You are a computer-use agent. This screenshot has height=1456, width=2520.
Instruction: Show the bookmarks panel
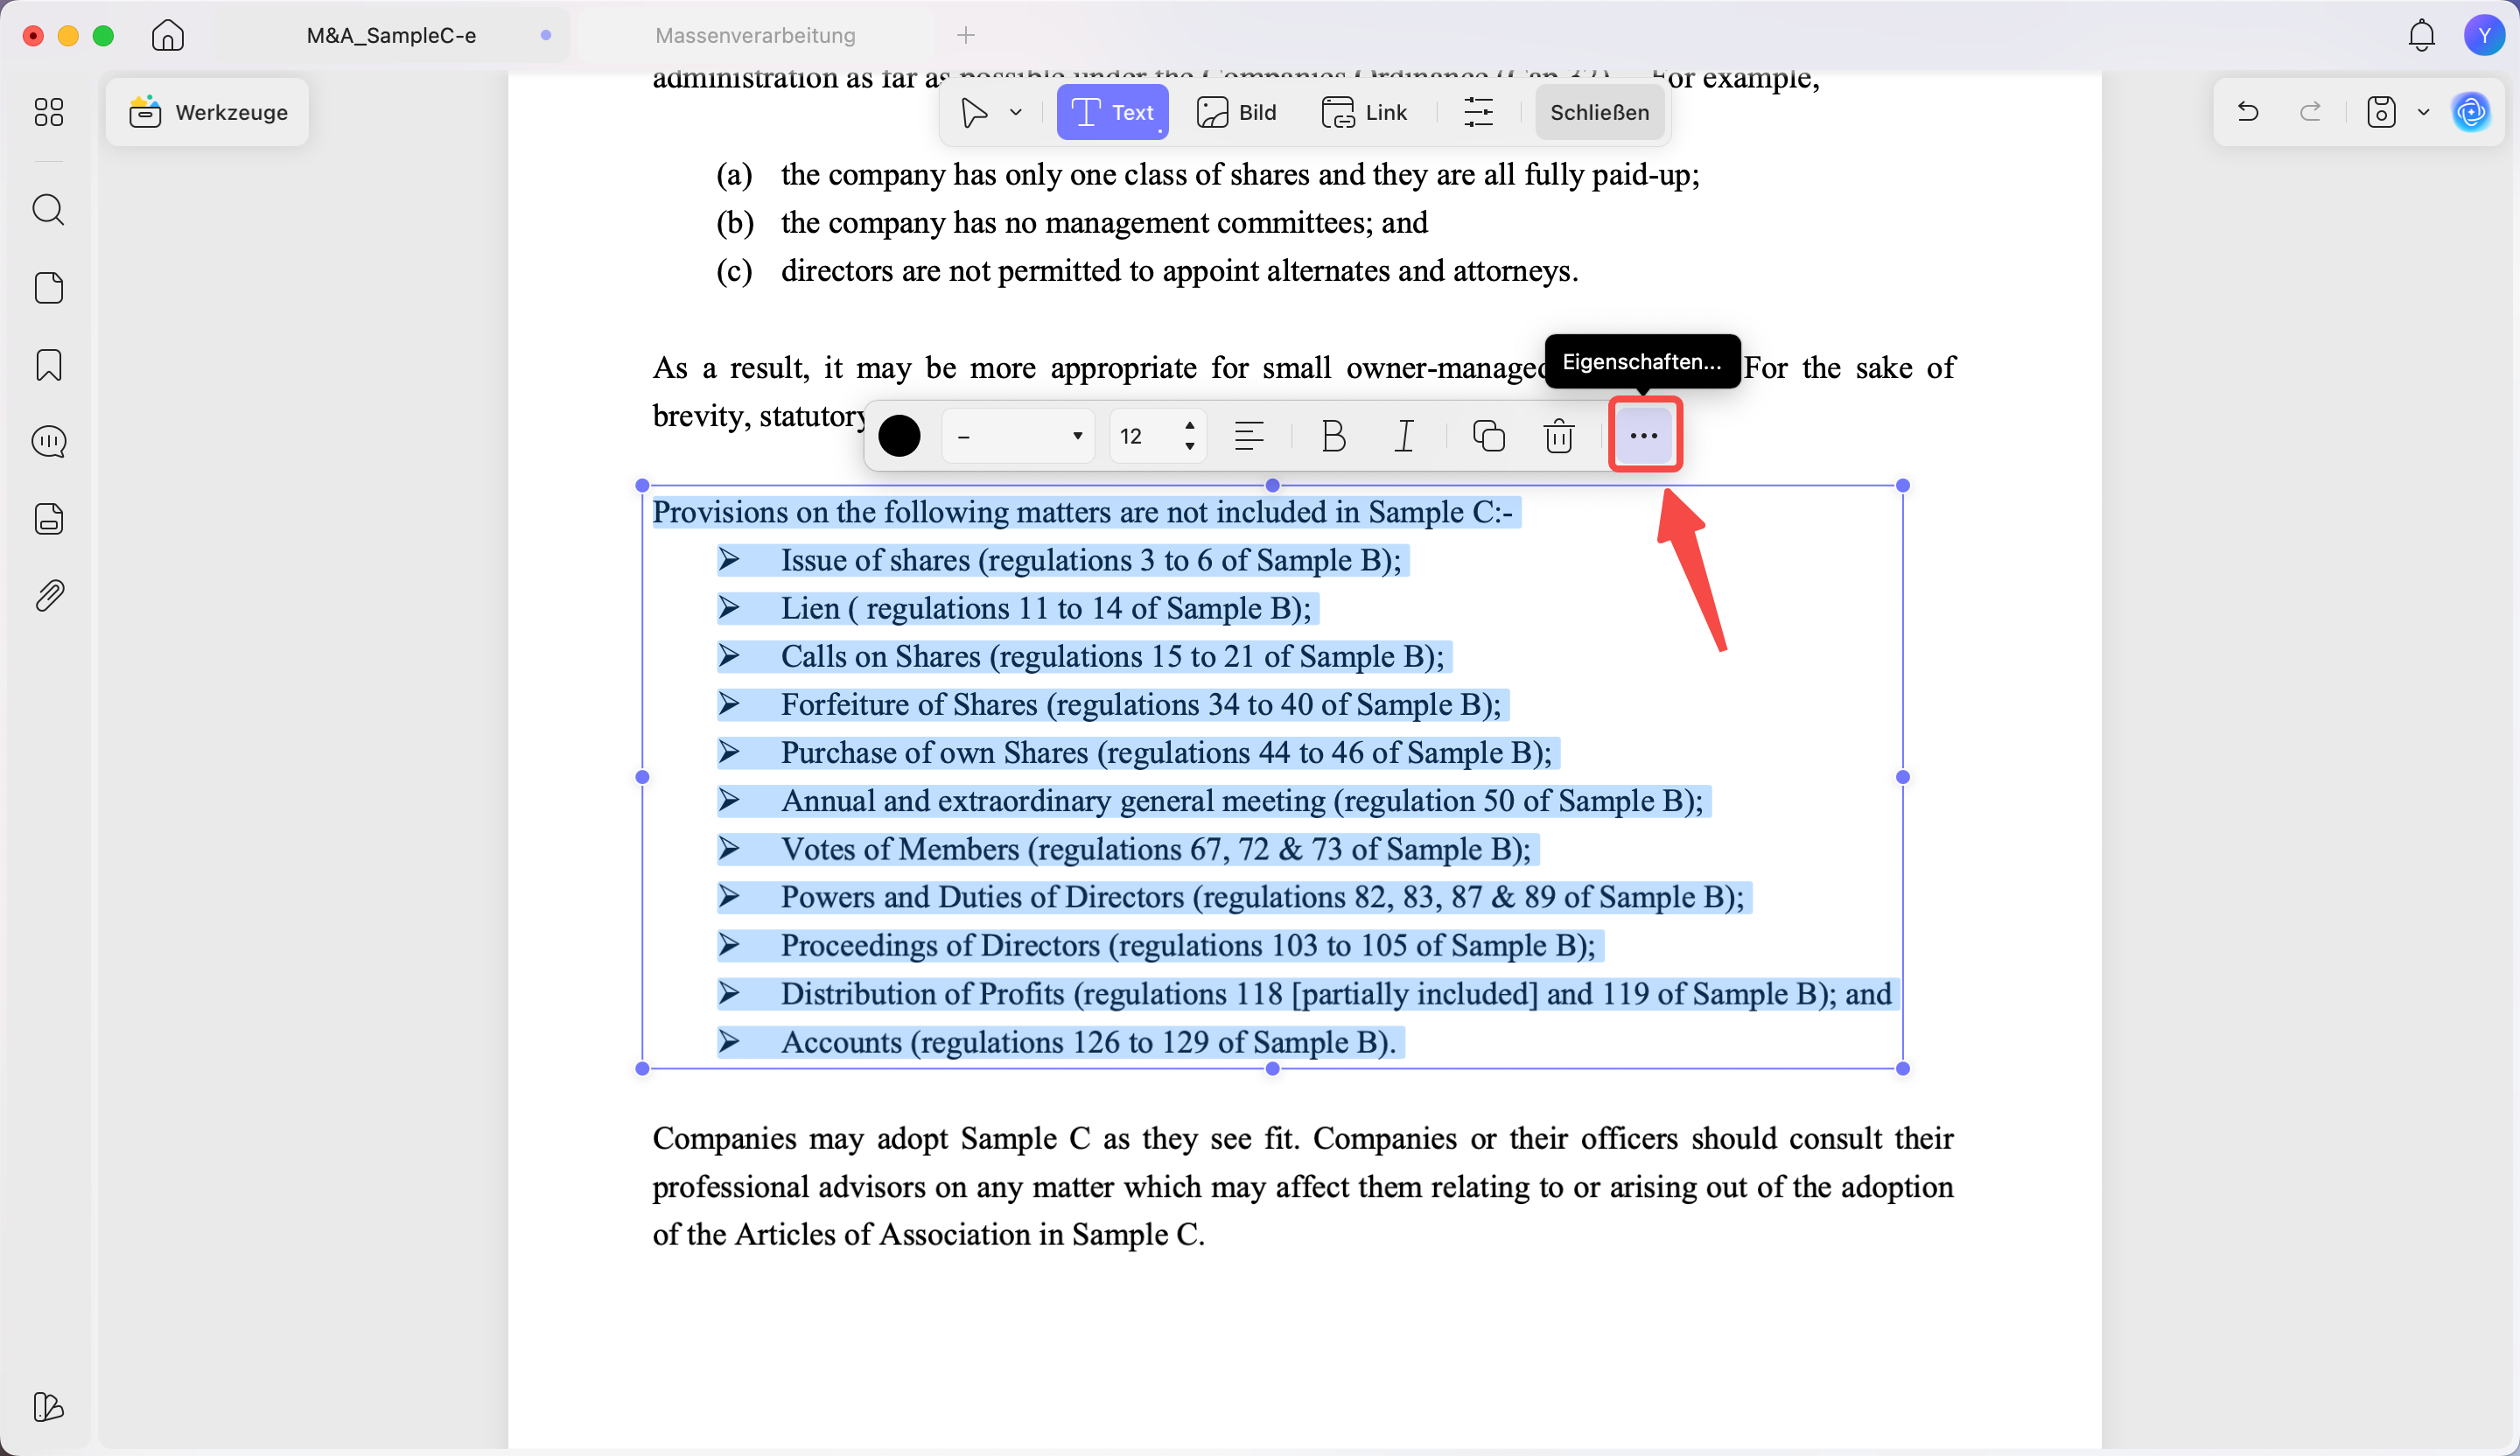pos(49,365)
